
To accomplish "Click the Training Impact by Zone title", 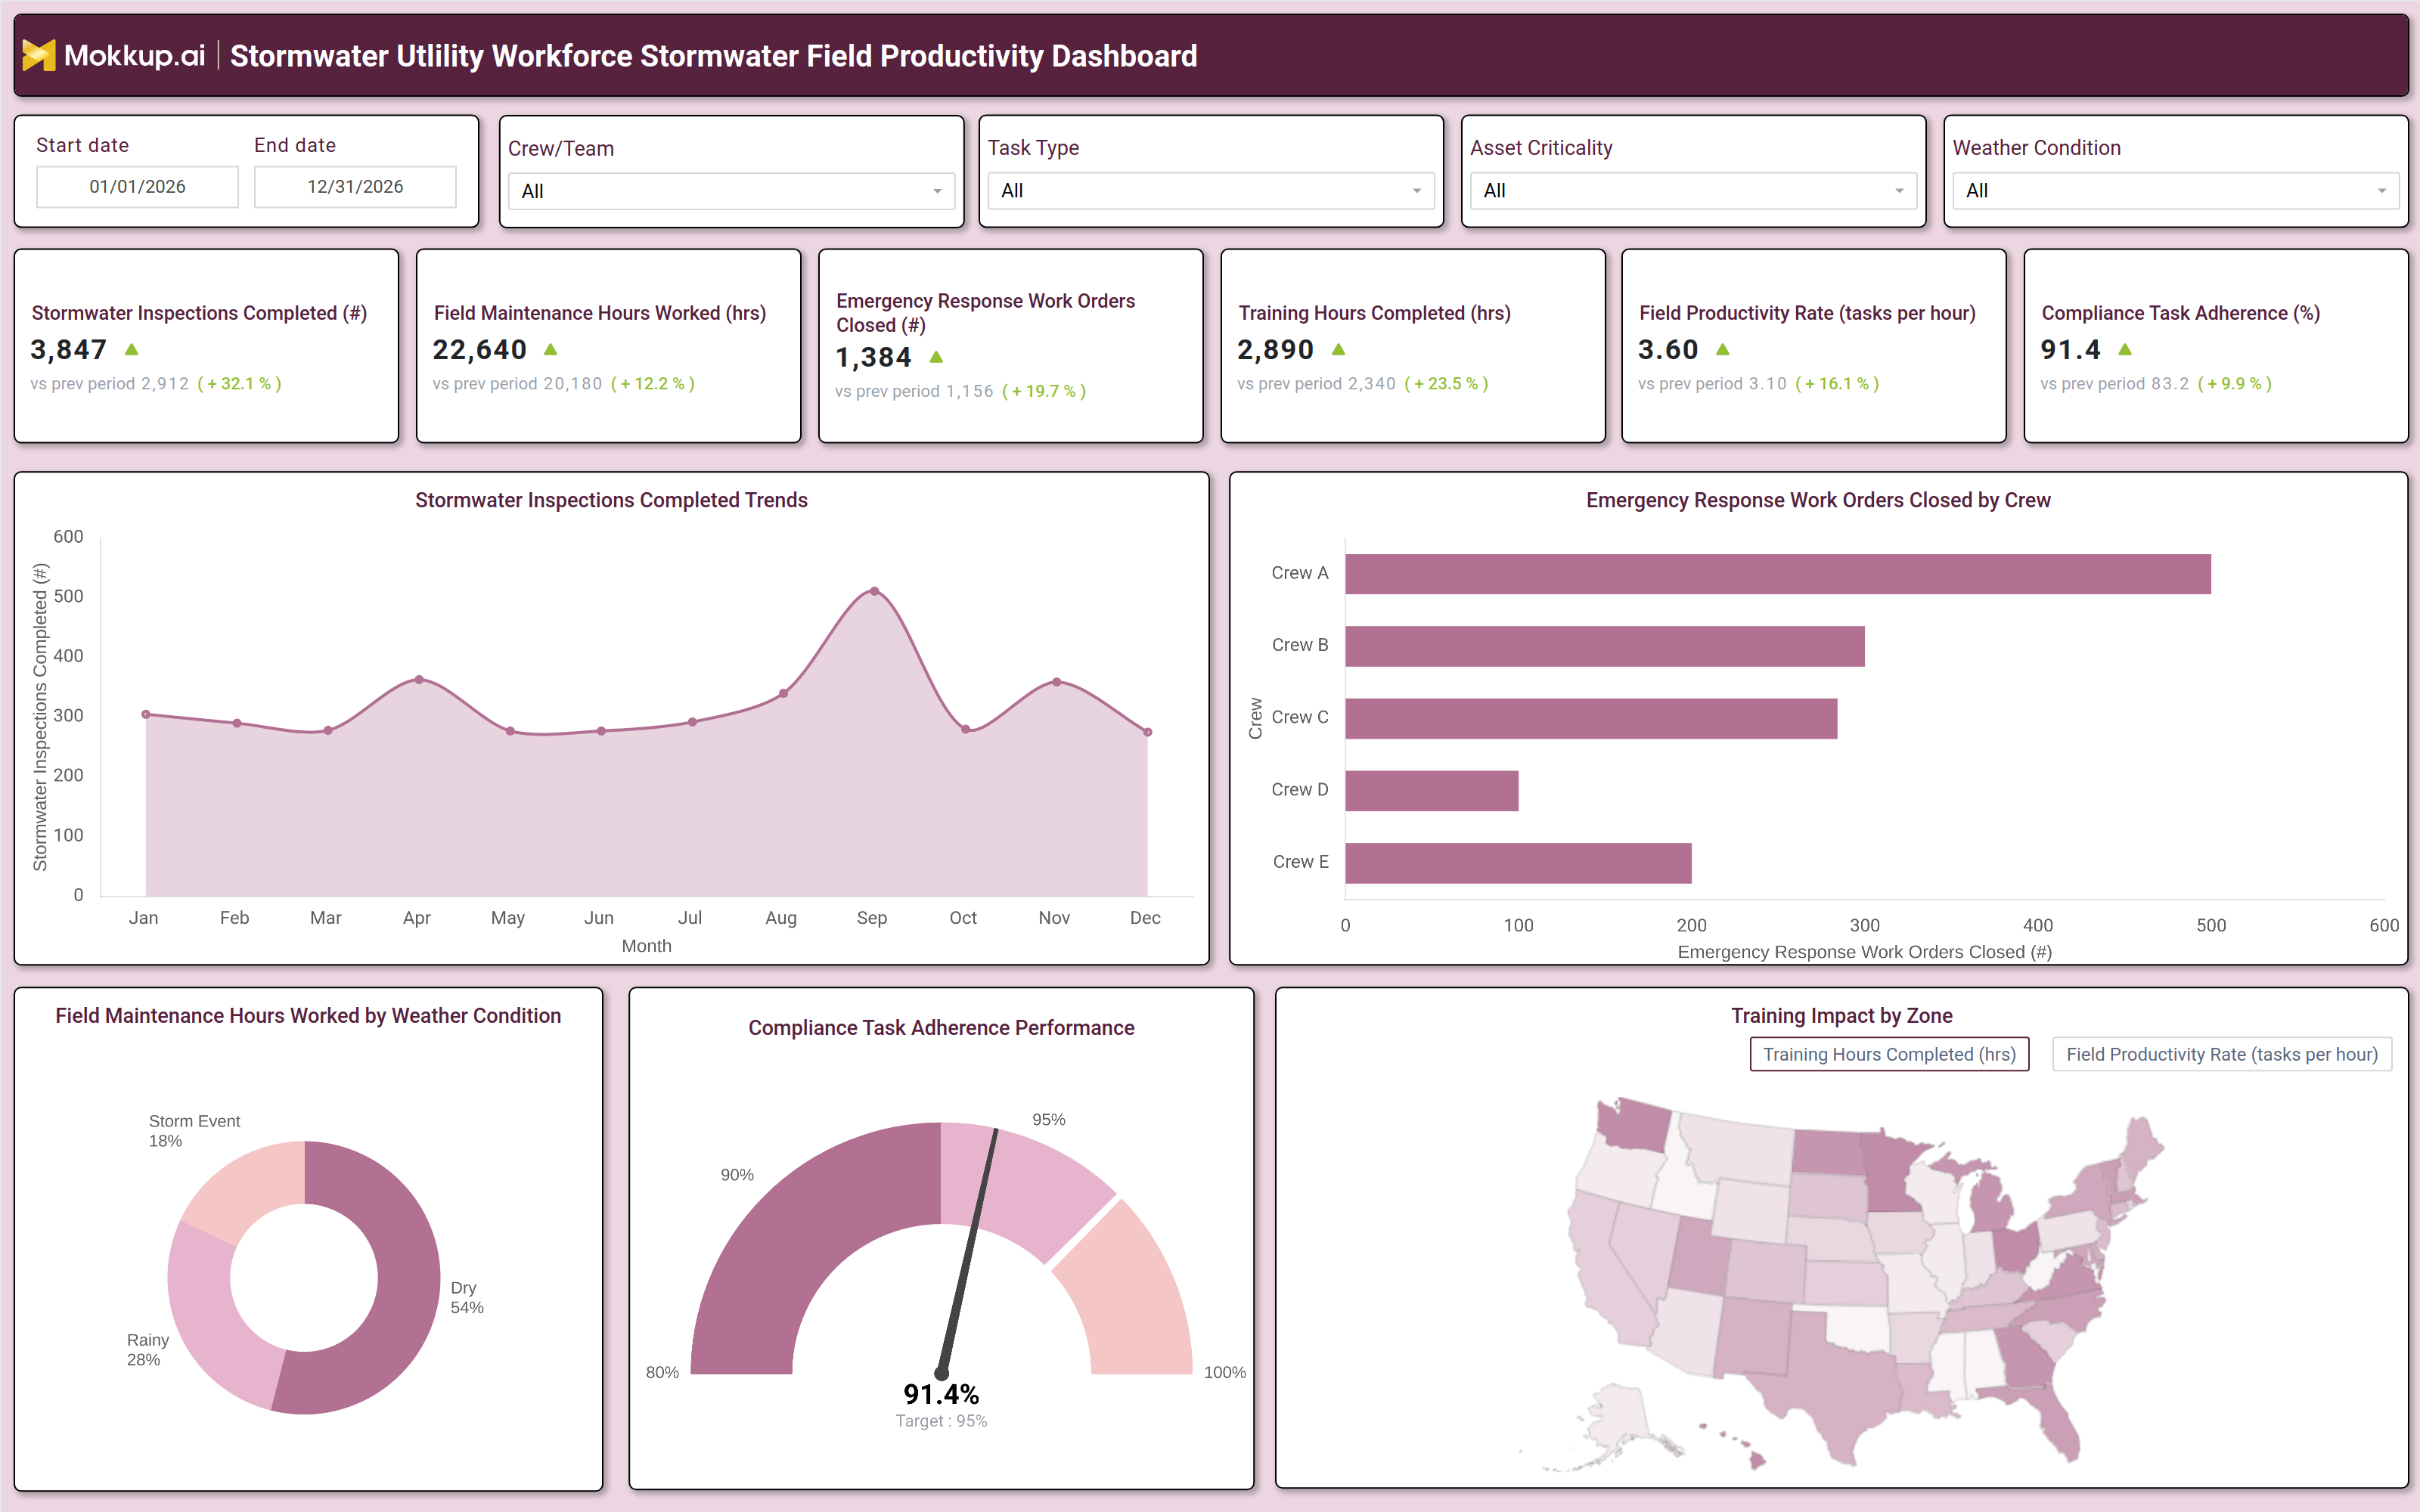I will tap(1841, 1016).
